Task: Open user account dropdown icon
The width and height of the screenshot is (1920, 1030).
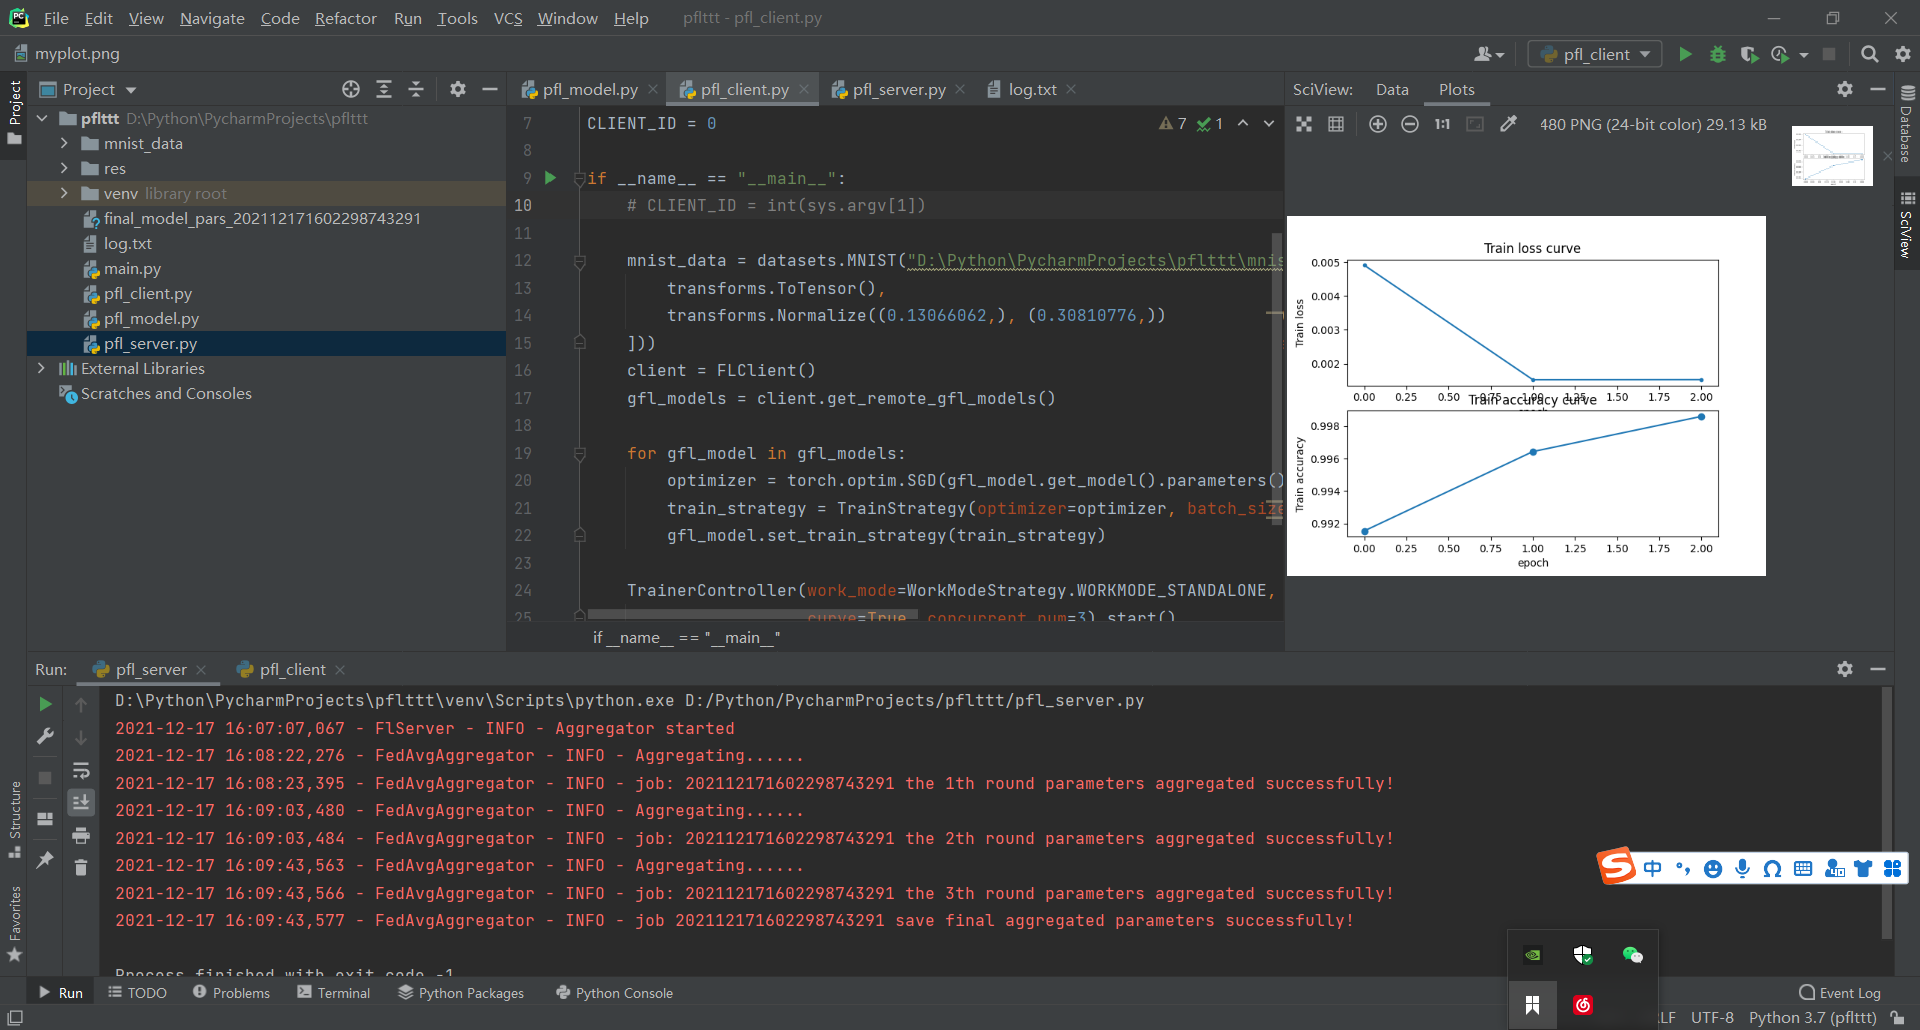Action: pos(1489,54)
